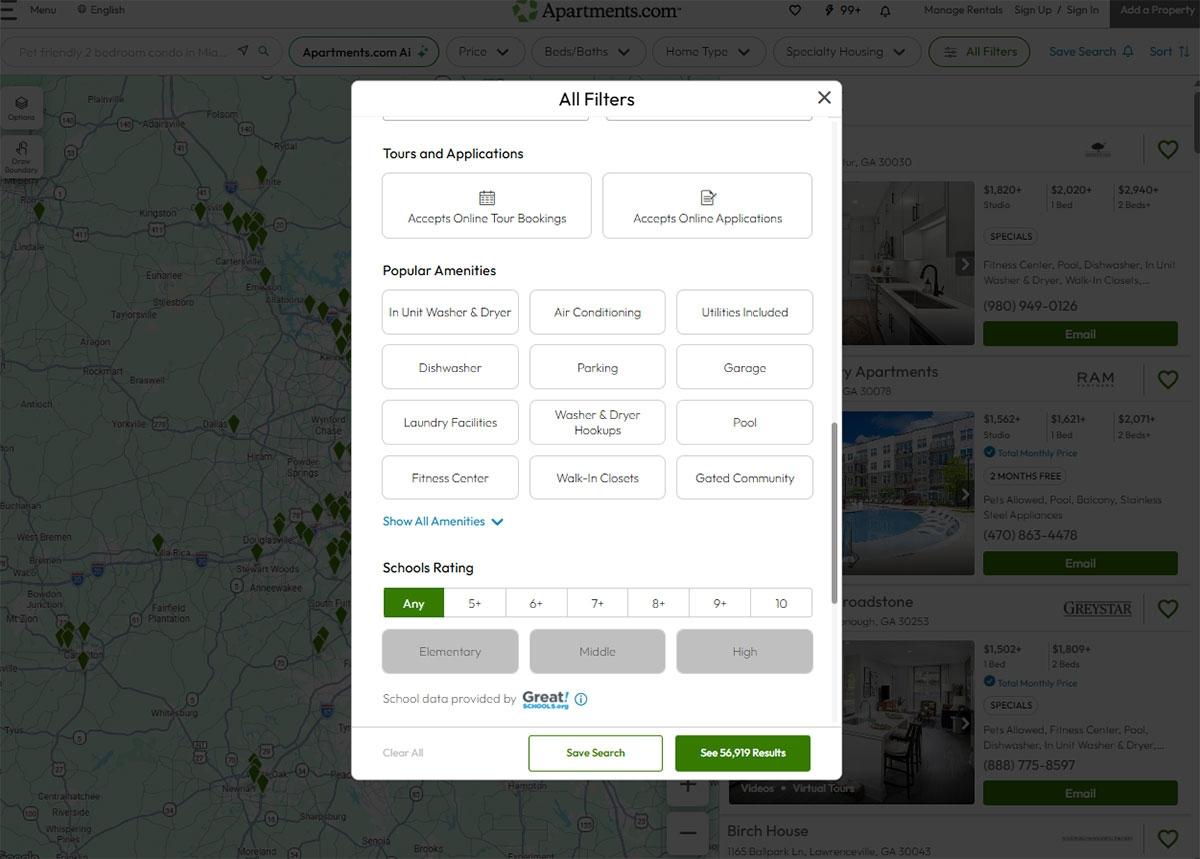Favorite the first listing with heart icon
This screenshot has height=859, width=1200.
pos(1167,150)
